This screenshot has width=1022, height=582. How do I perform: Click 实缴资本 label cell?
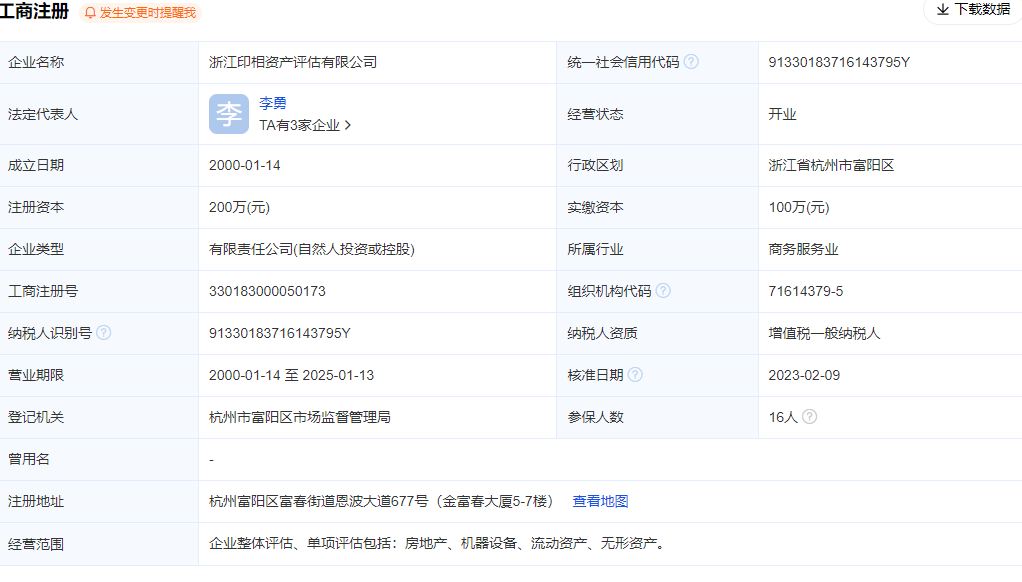657,207
